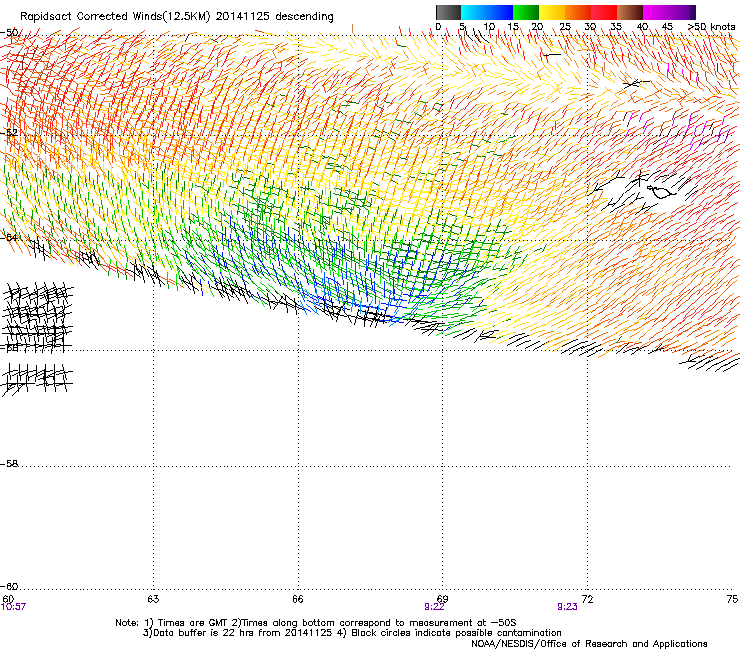Image resolution: width=740 pixels, height=650 pixels.
Task: Click the 'Data buffer is 22 hrs' note line
Action: pos(352,633)
